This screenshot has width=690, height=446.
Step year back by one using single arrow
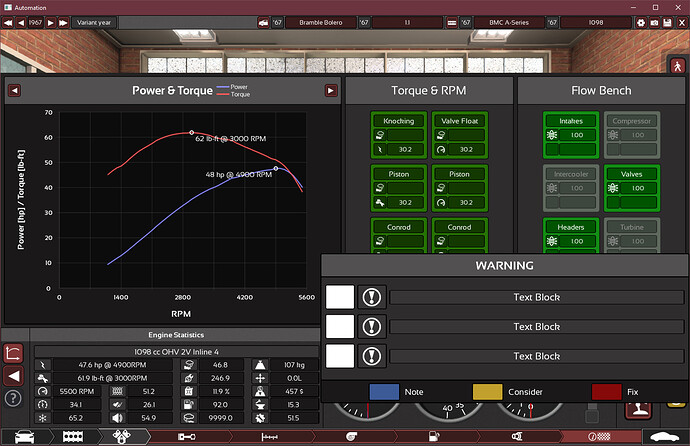(20, 21)
